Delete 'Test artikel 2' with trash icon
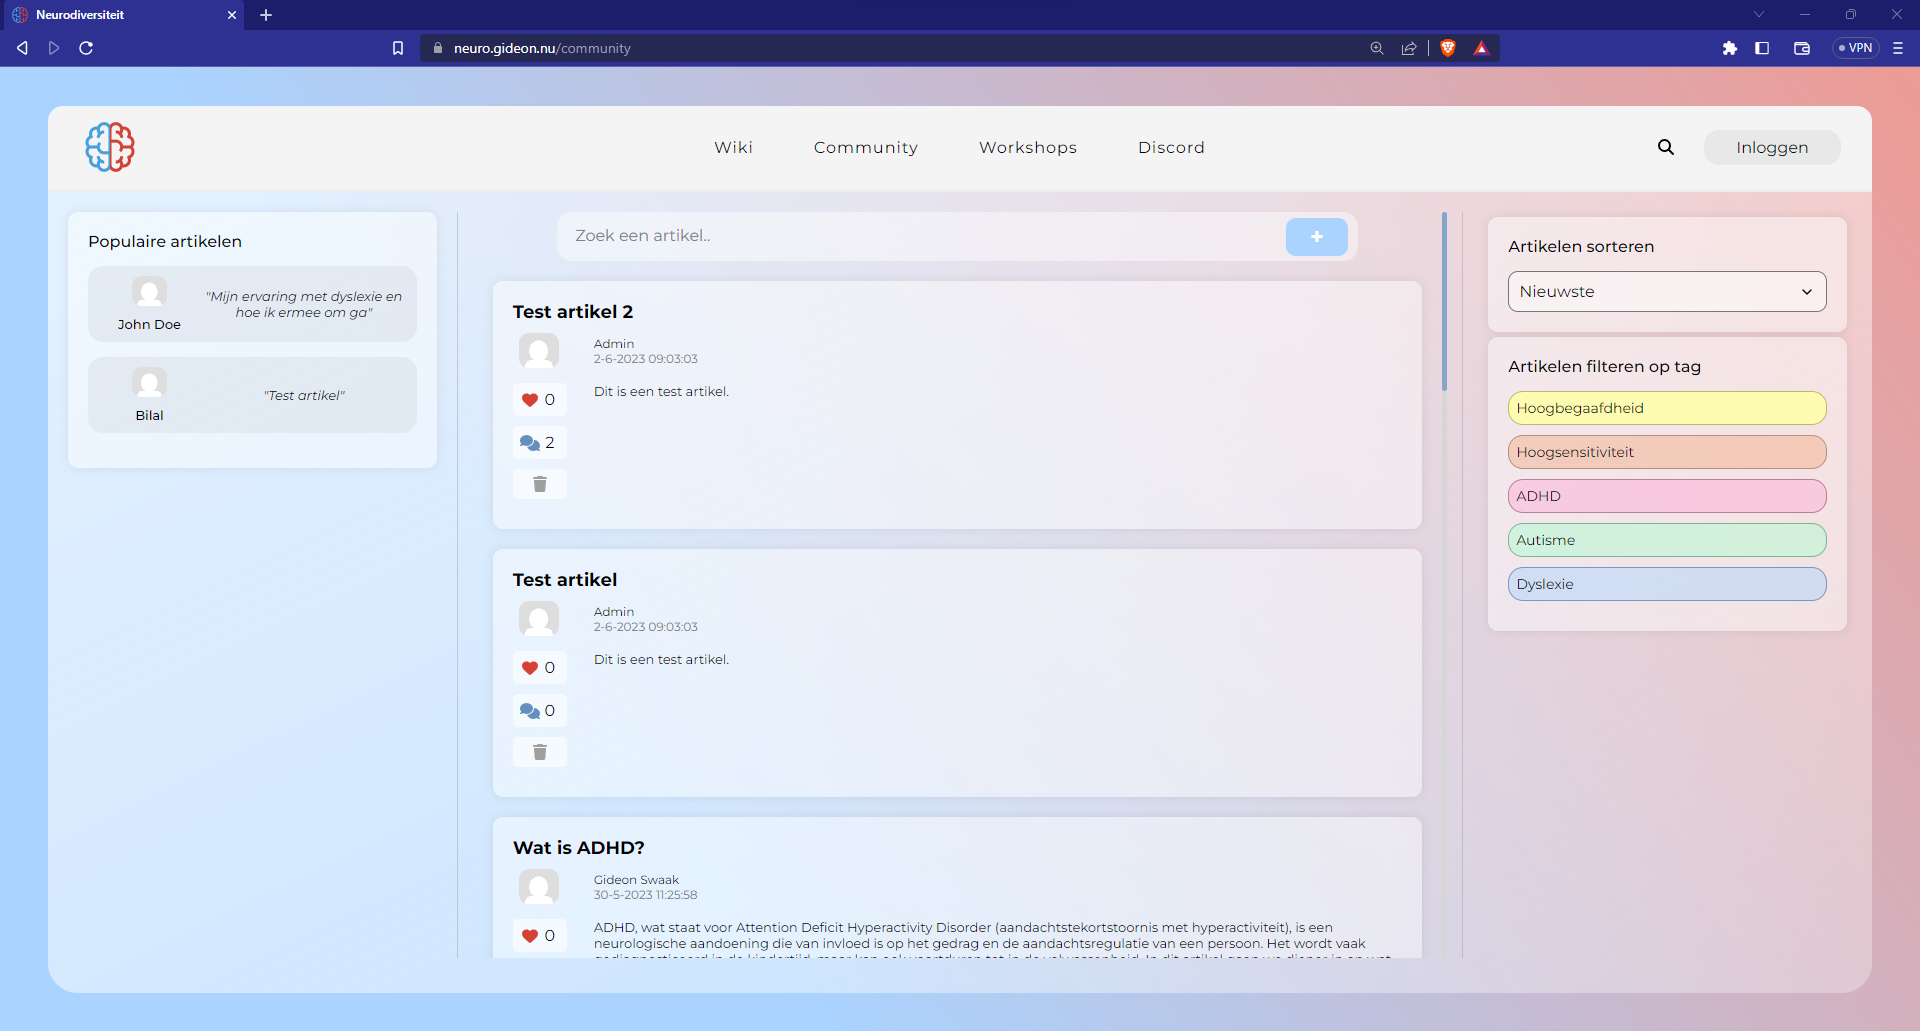This screenshot has height=1031, width=1920. [540, 484]
